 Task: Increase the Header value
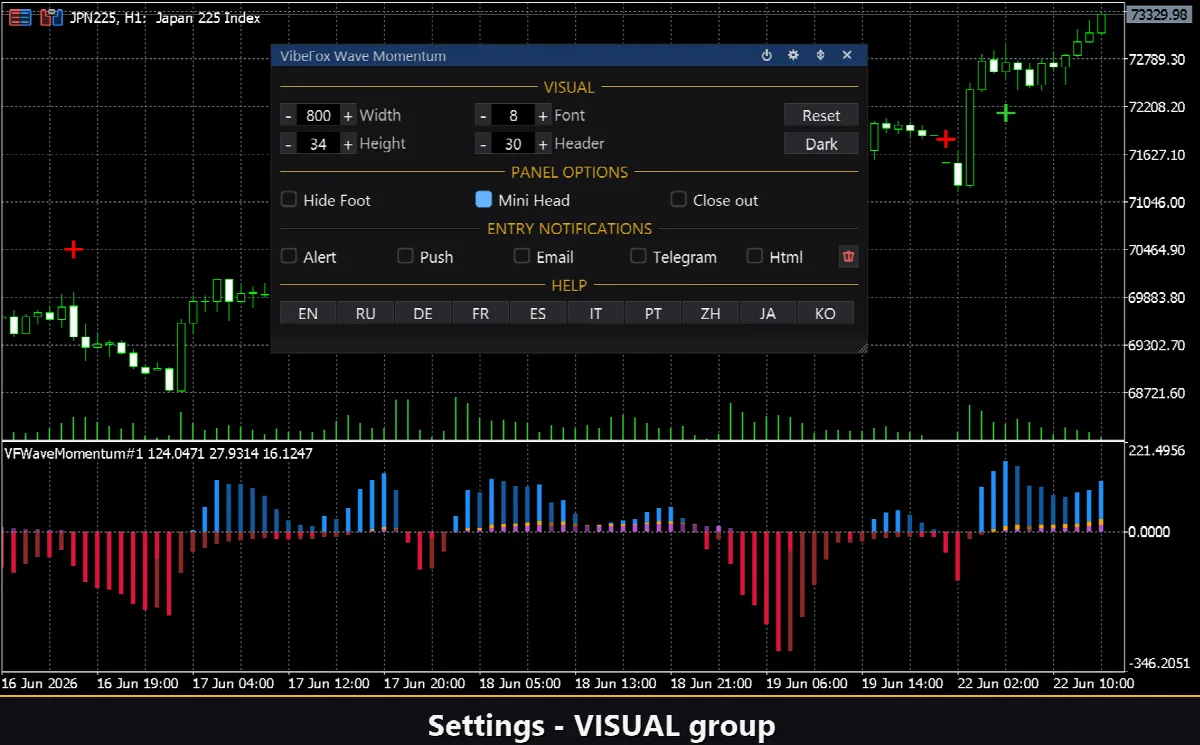click(543, 144)
